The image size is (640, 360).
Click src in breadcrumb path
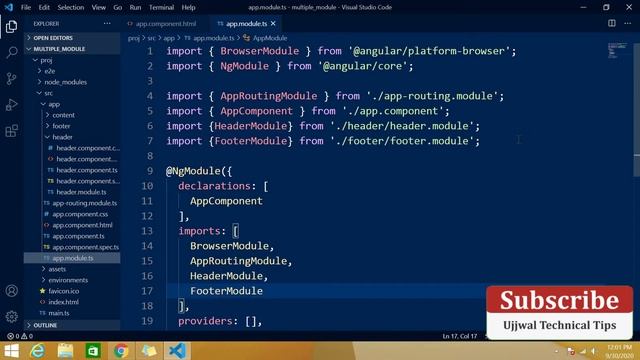coord(151,38)
